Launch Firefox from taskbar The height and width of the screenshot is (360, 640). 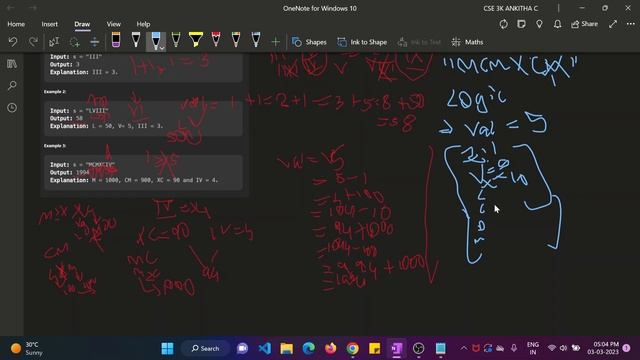click(x=331, y=348)
